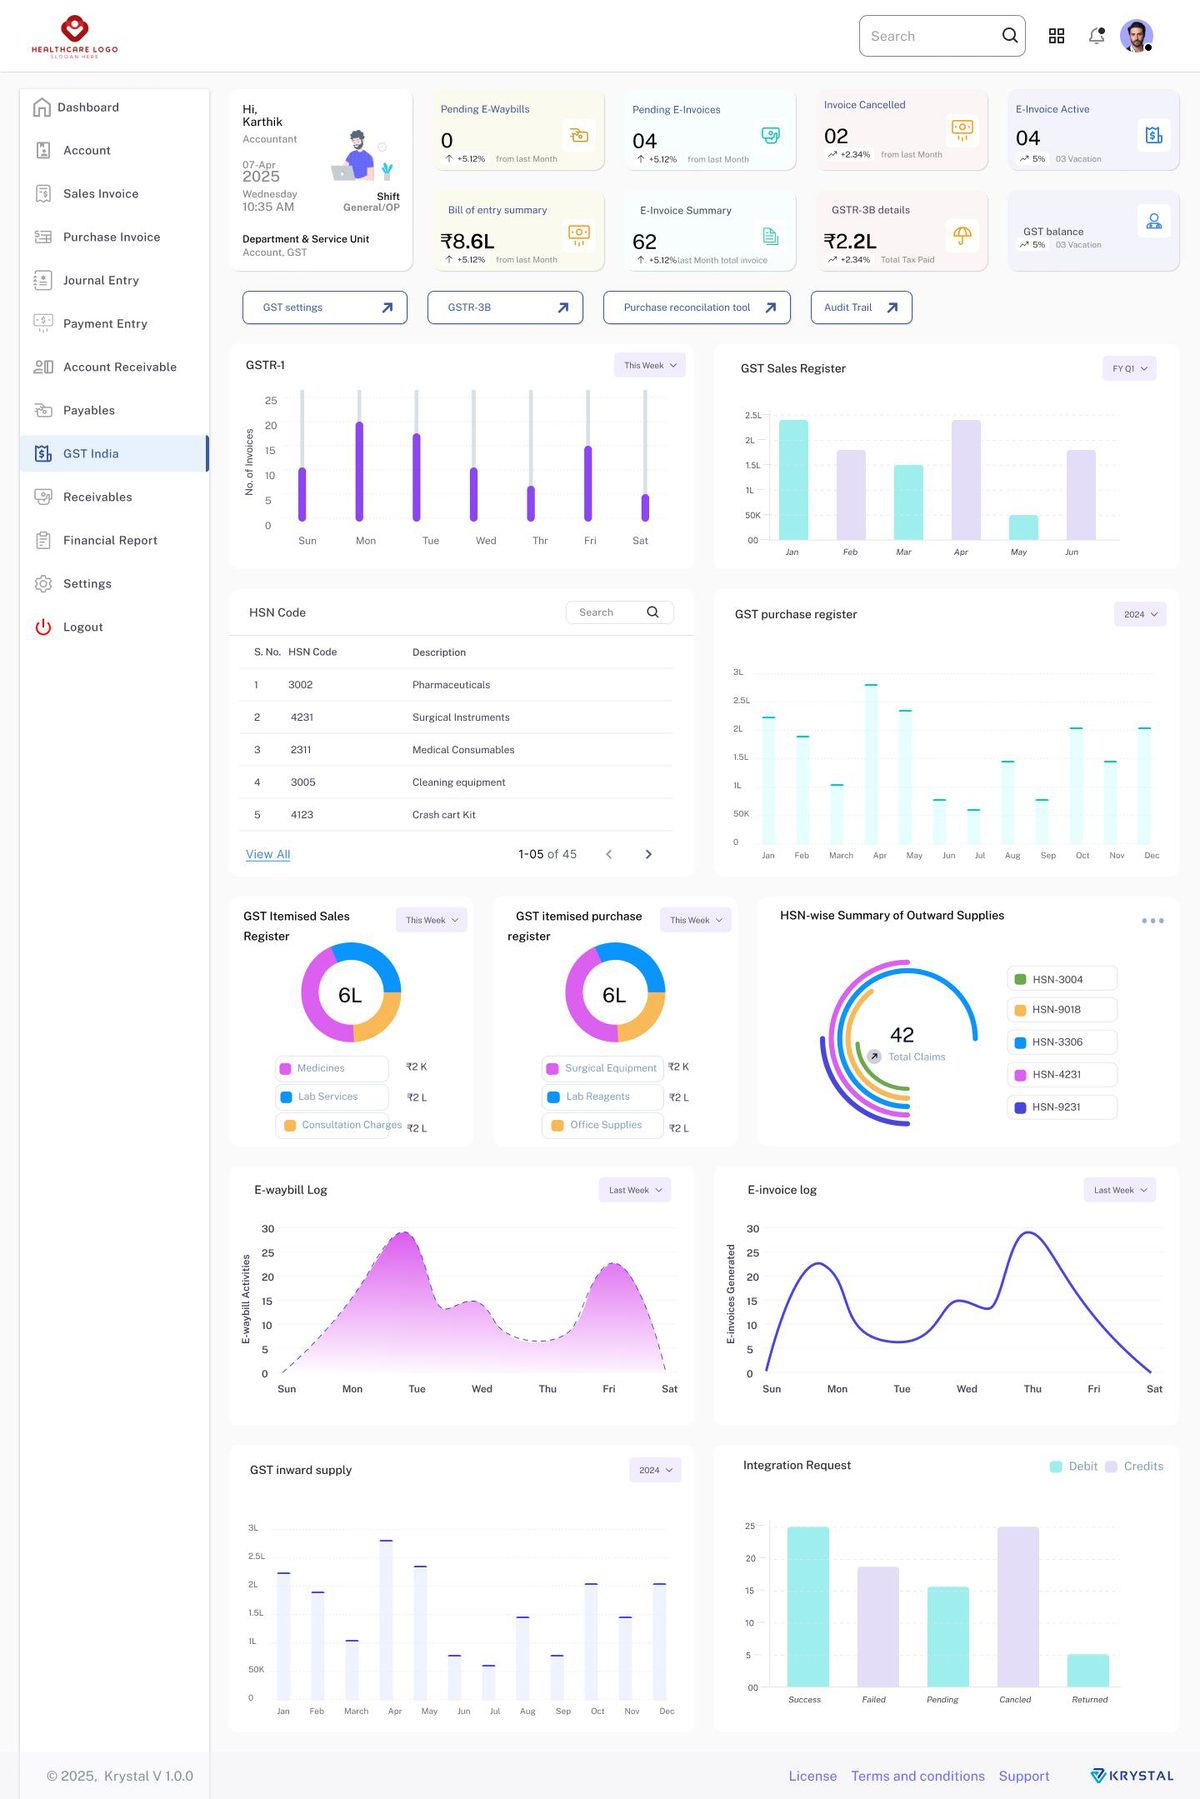Open the GSTR-1 This Week dropdown
This screenshot has height=1799, width=1200.
click(650, 365)
